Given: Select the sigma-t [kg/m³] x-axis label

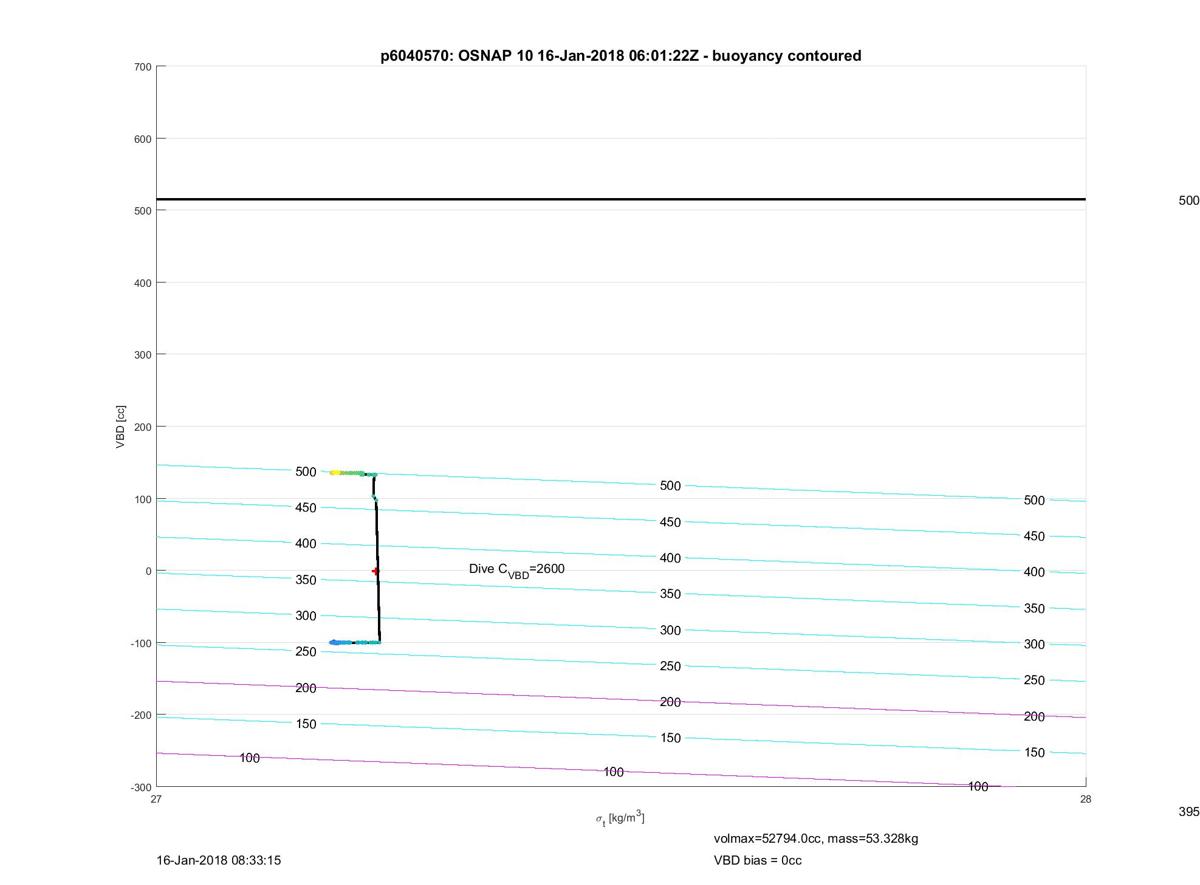Looking at the screenshot, I should (x=620, y=819).
